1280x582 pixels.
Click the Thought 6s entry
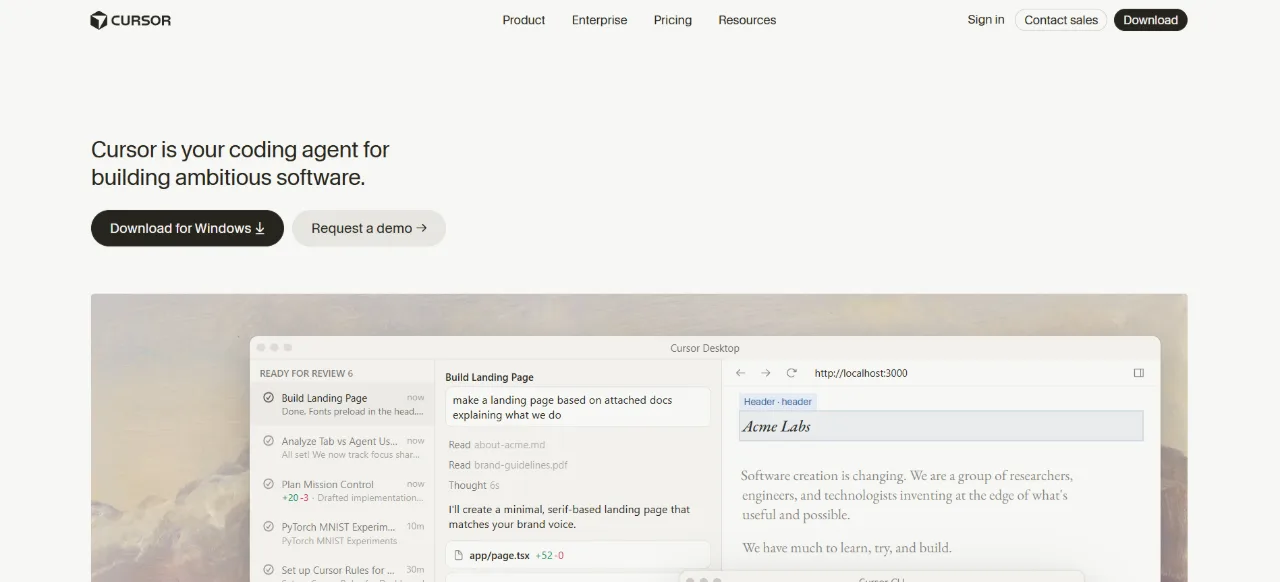pos(474,485)
